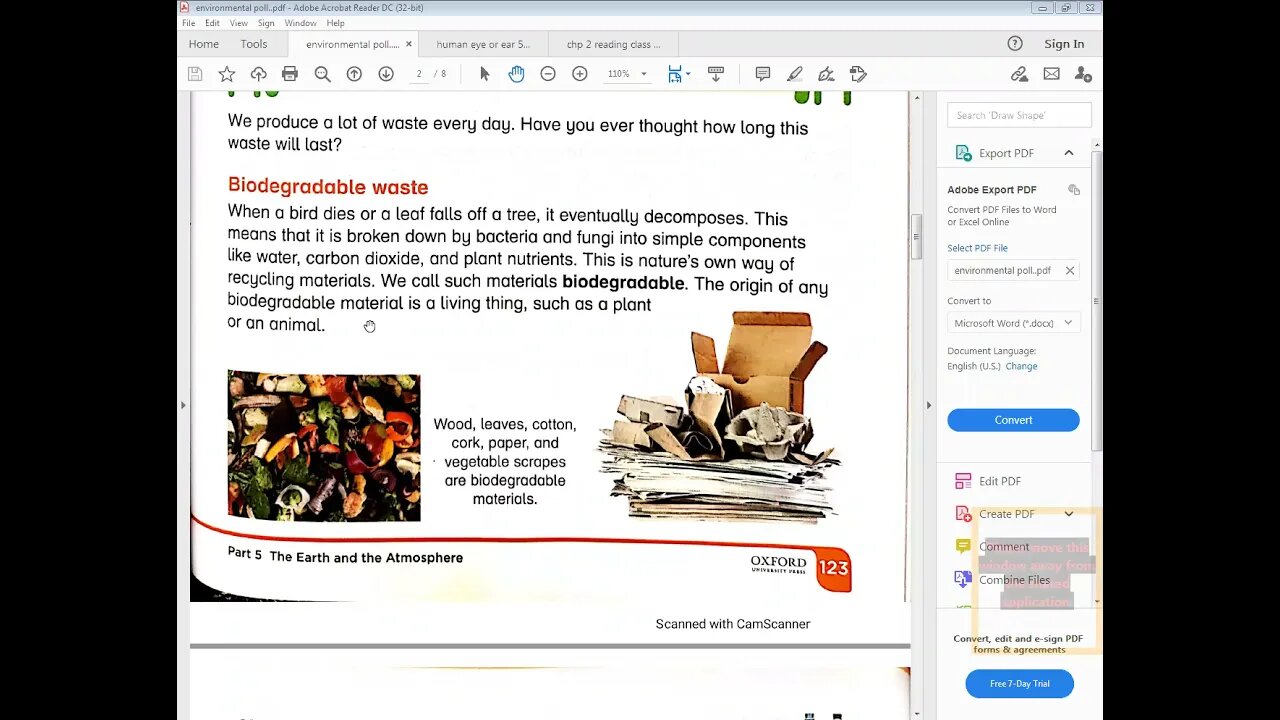Click the blue Convert button
1280x720 pixels.
(1013, 420)
